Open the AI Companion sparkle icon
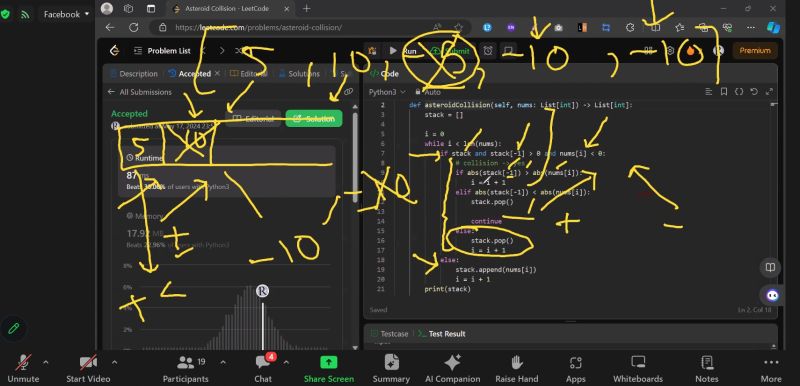Image resolution: width=800 pixels, height=386 pixels. pyautogui.click(x=453, y=363)
